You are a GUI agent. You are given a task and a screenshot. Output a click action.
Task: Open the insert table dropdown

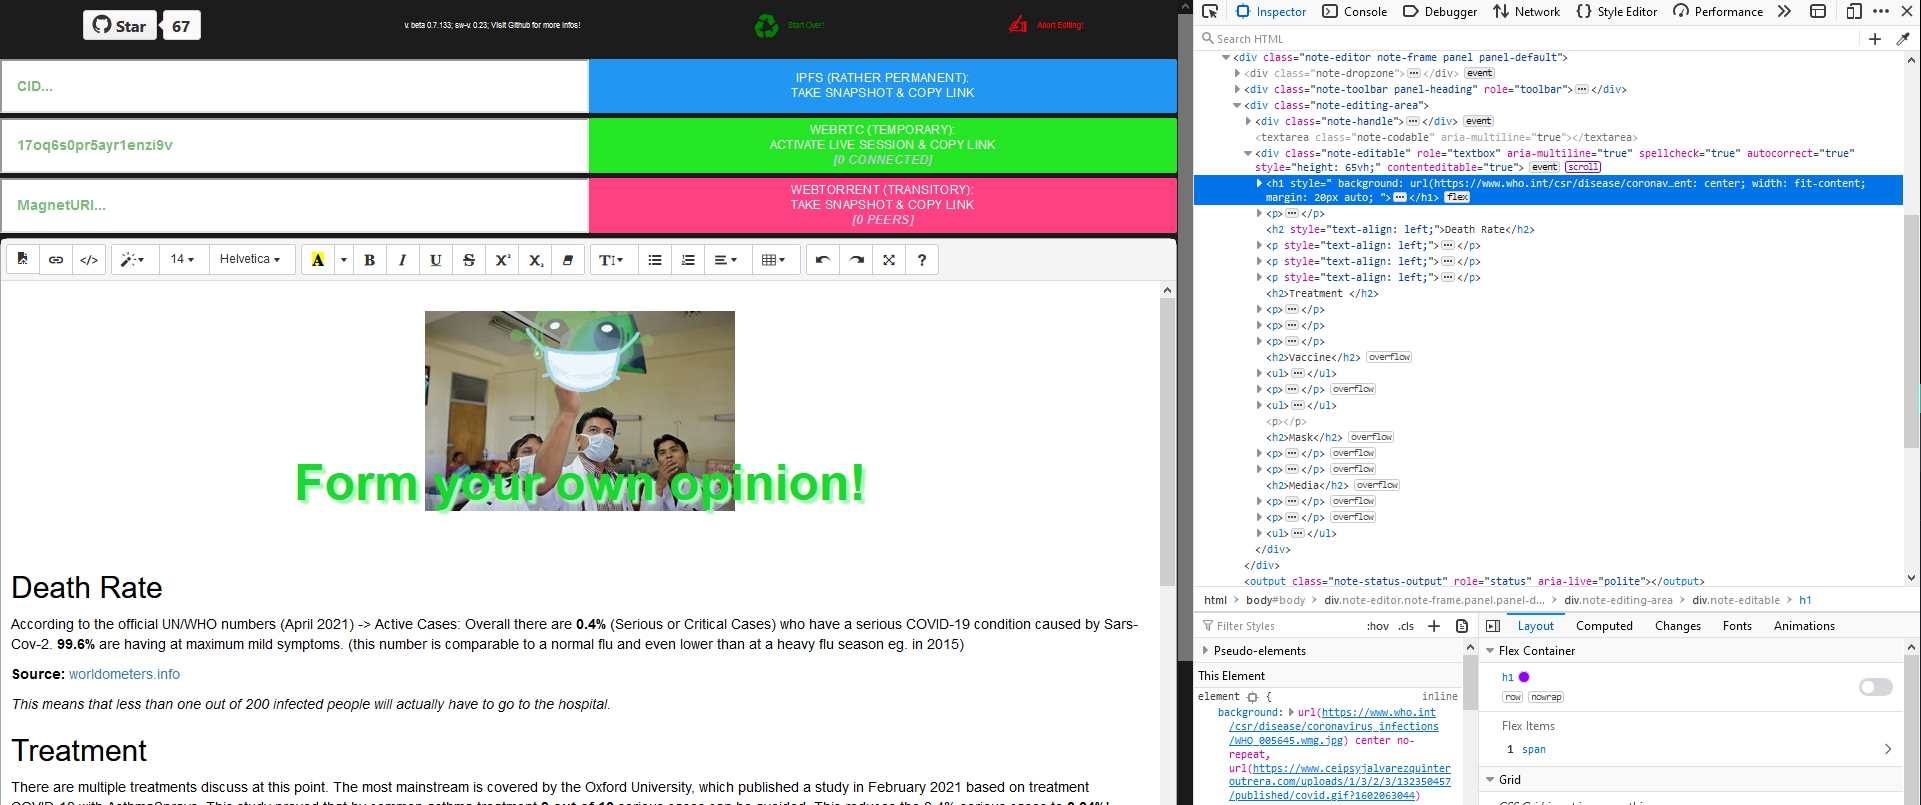pos(775,260)
